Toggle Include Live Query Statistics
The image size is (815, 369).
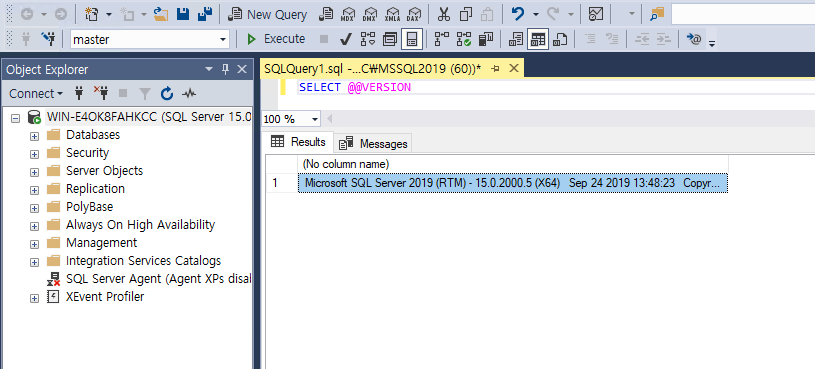(464, 39)
